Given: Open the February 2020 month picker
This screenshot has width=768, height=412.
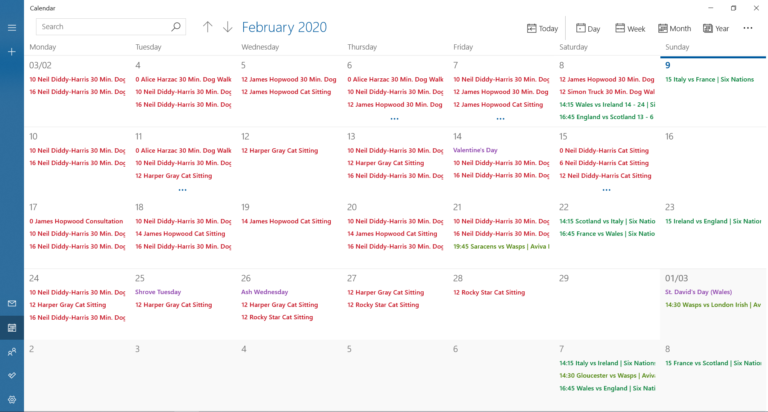Looking at the screenshot, I should pos(284,27).
